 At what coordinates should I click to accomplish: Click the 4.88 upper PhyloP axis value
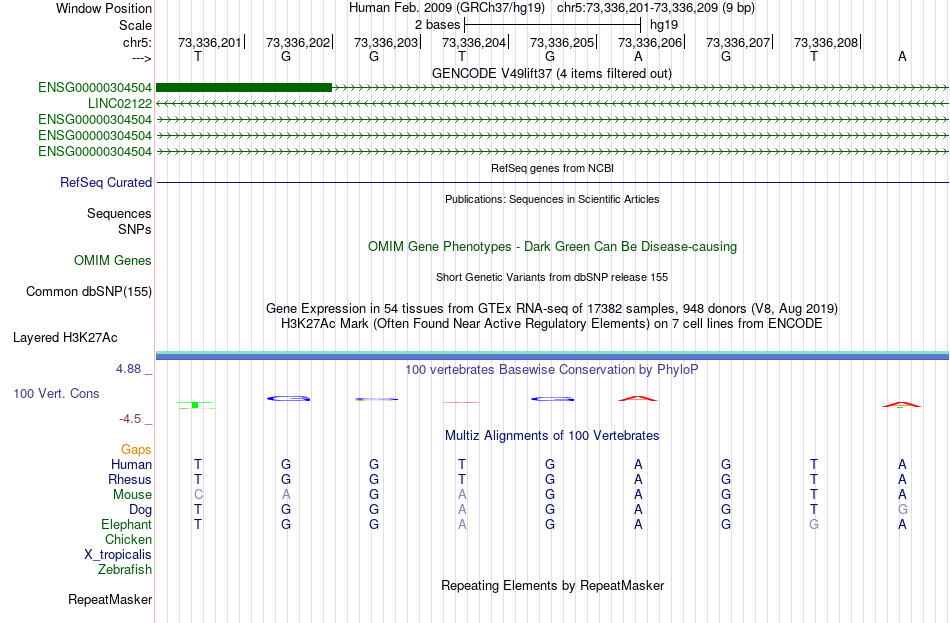128,369
